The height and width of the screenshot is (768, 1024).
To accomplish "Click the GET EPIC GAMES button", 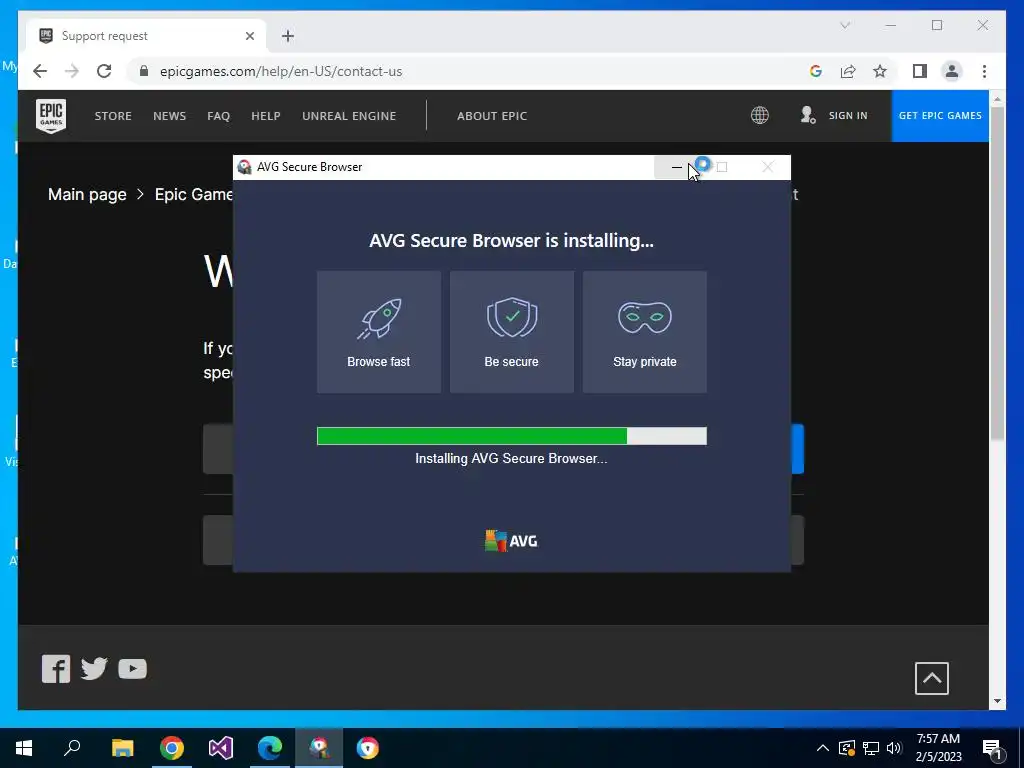I will 940,116.
